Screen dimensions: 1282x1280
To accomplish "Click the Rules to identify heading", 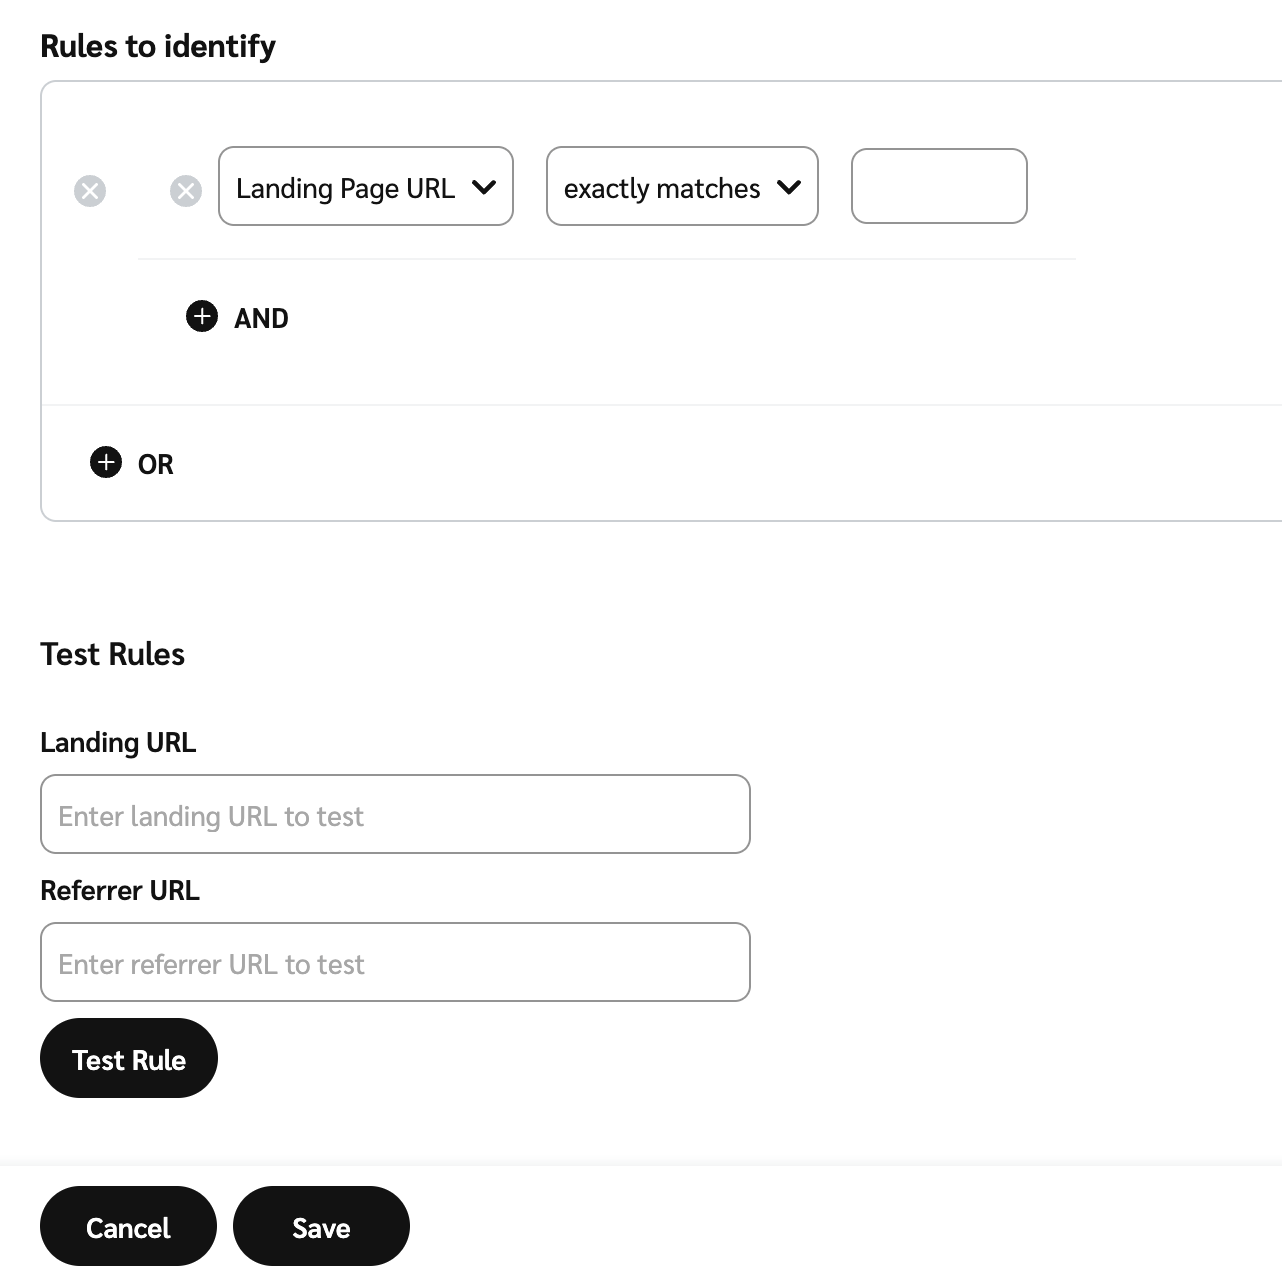I will pos(158,46).
